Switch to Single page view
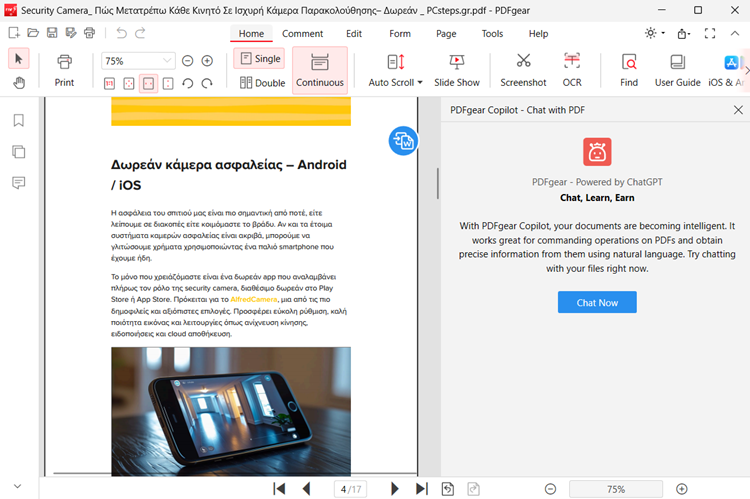Viewport: 750px width, 499px height. click(x=259, y=58)
